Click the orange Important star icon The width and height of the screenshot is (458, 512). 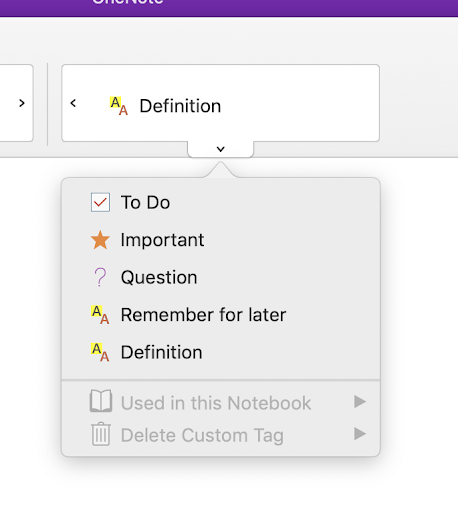point(100,240)
